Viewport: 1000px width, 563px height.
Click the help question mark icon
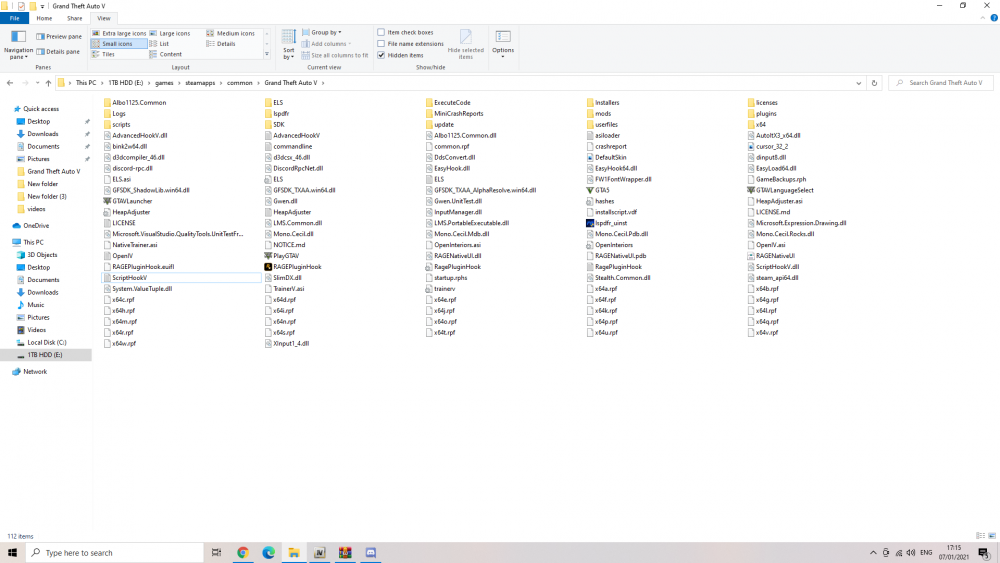(994, 18)
